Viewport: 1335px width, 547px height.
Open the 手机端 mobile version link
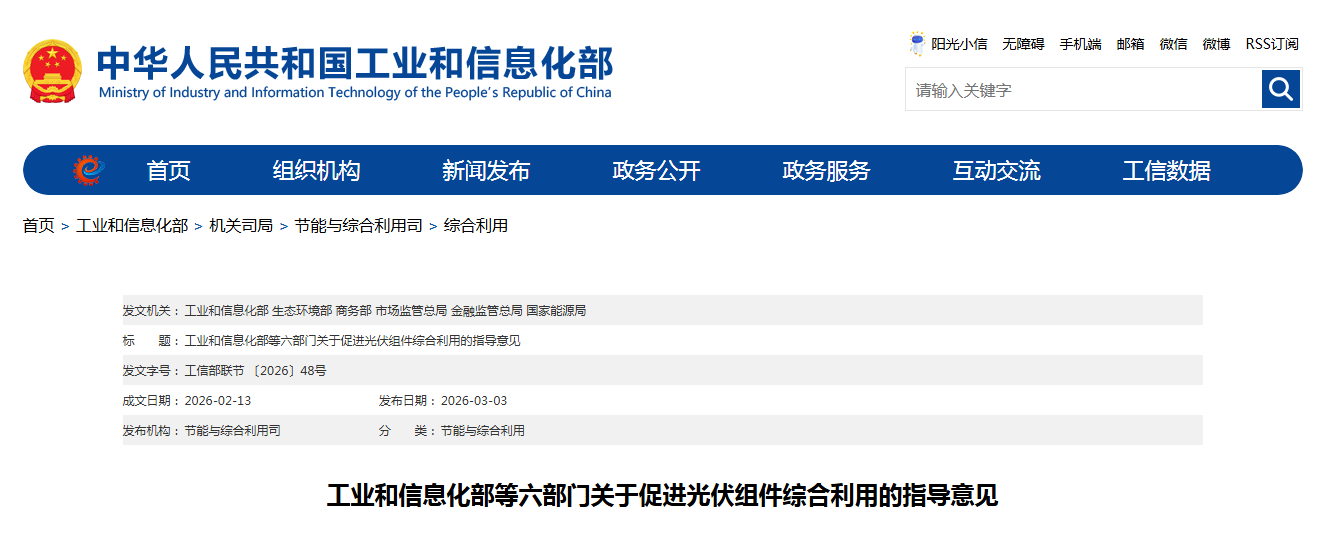pyautogui.click(x=1080, y=44)
